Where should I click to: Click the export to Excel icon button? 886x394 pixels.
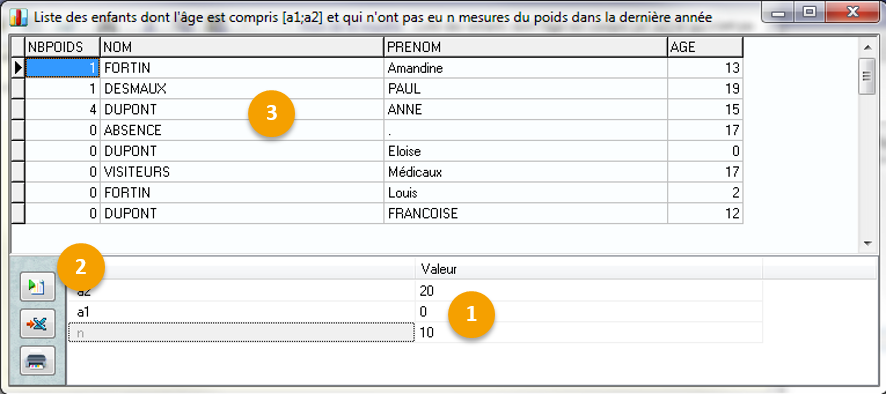tap(37, 324)
